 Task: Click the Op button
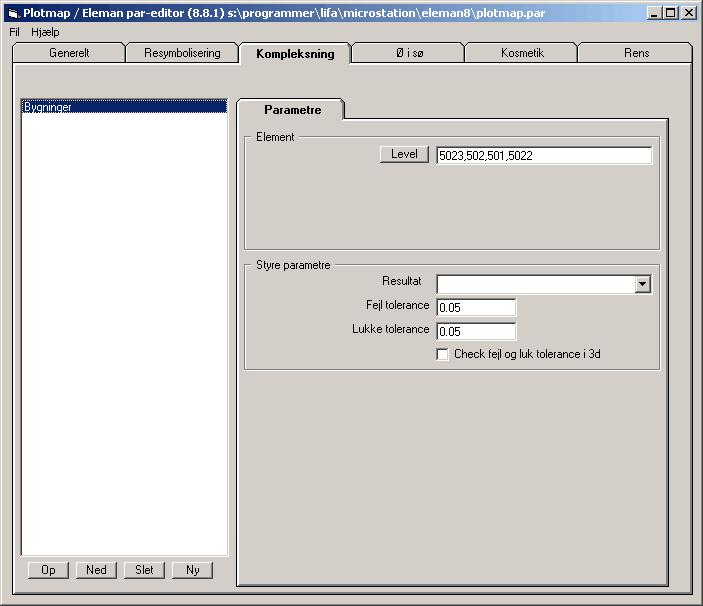[48, 570]
